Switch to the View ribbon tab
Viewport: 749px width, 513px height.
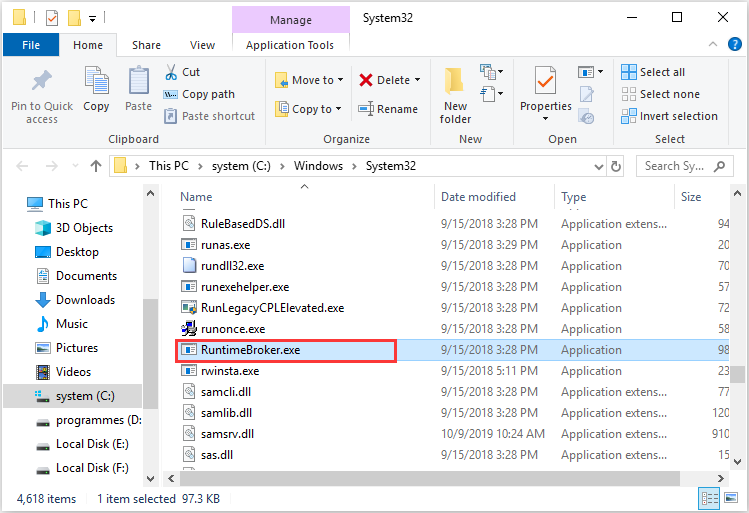[202, 45]
